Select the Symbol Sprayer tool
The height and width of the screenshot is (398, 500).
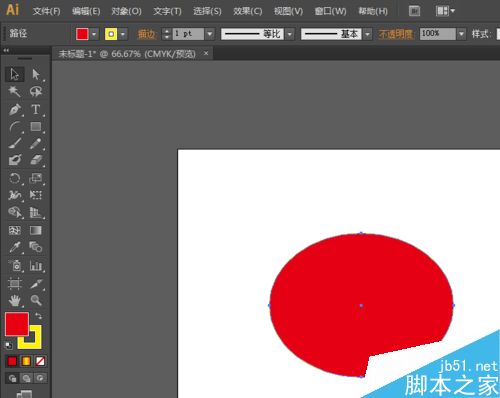point(15,266)
